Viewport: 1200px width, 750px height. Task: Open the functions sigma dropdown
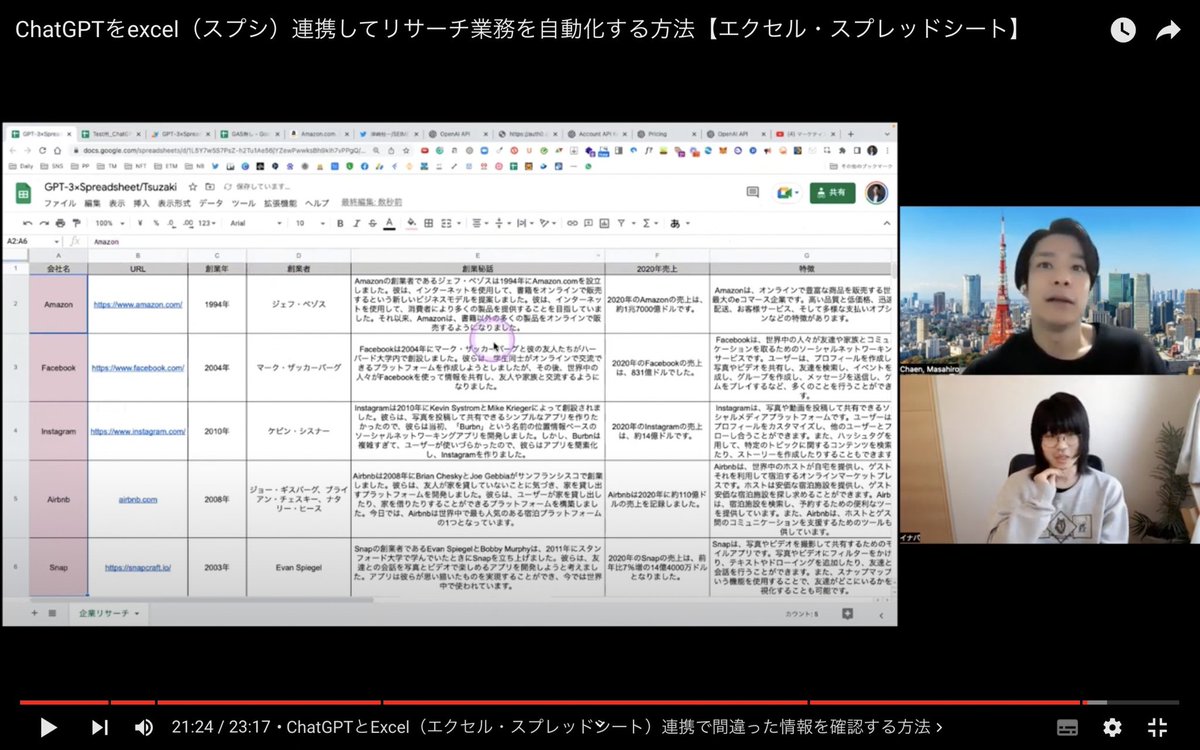point(650,223)
